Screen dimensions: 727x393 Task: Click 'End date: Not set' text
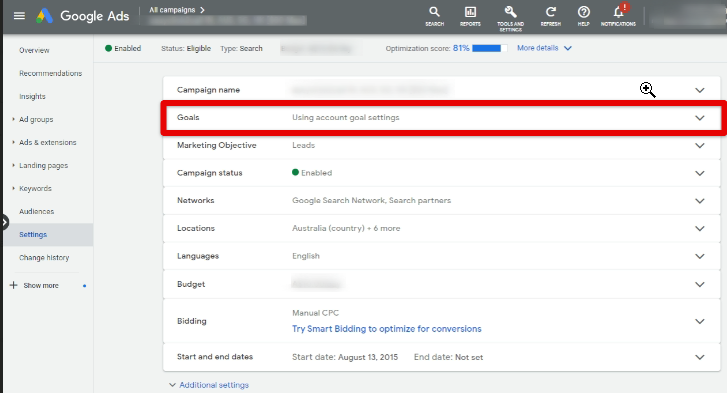(448, 357)
